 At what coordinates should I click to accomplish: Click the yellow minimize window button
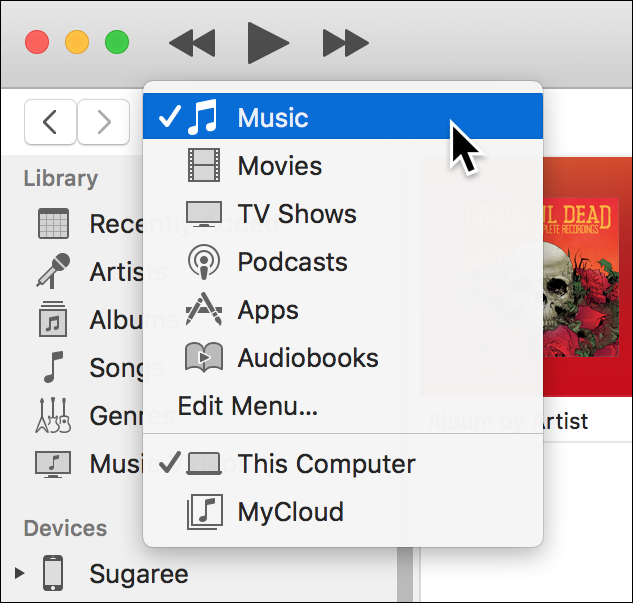(x=77, y=42)
